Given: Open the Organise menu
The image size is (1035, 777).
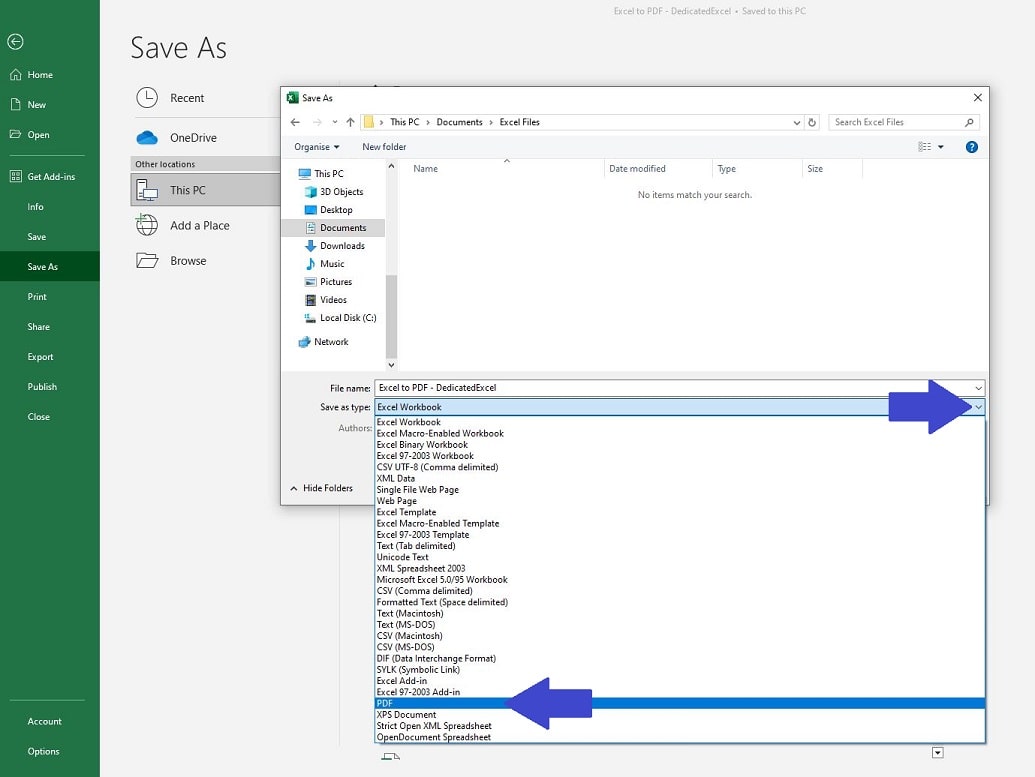Looking at the screenshot, I should click(316, 146).
